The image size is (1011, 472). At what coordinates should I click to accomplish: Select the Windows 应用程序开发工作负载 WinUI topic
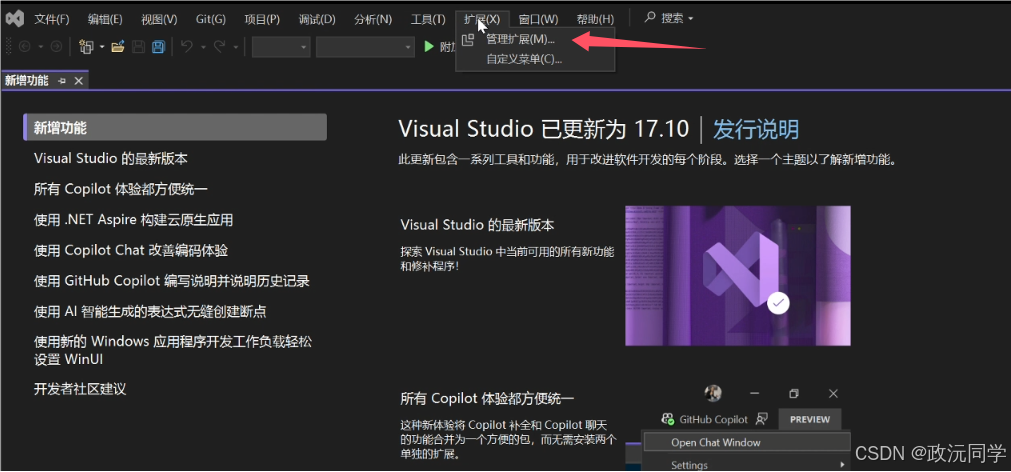tap(173, 350)
